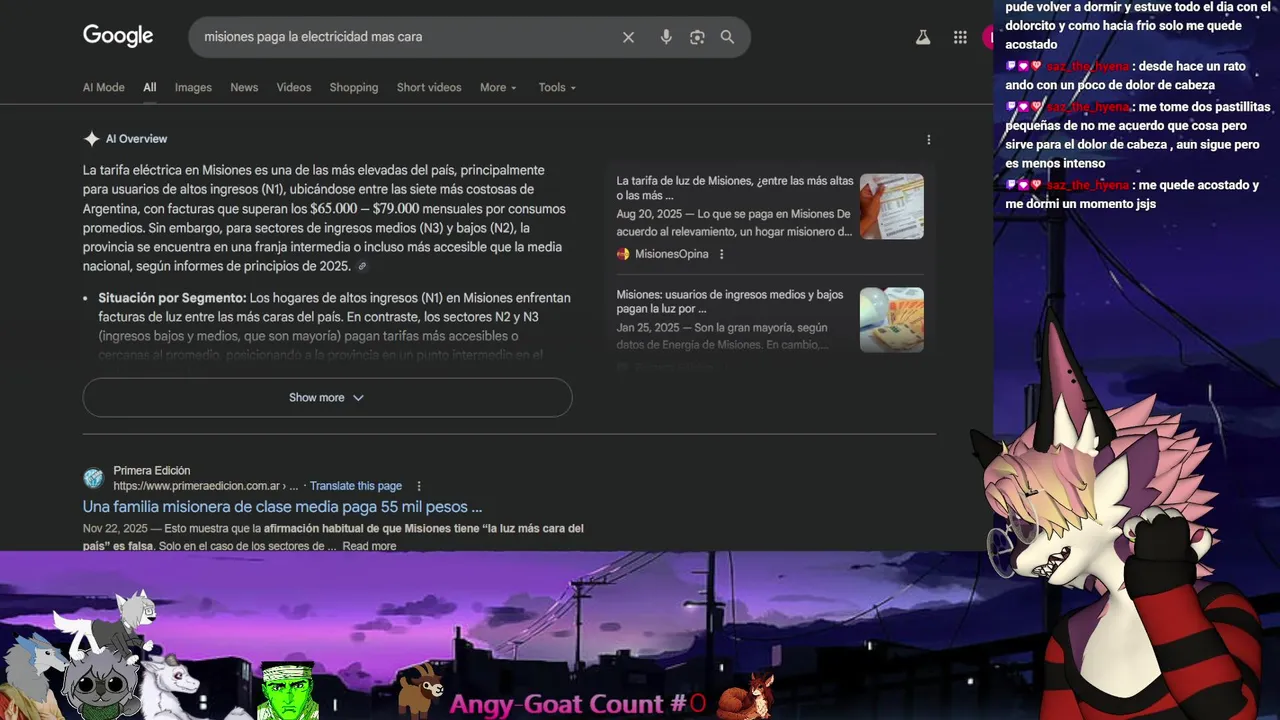This screenshot has width=1280, height=720.
Task: Click thumbnail of second source article
Action: tap(892, 320)
